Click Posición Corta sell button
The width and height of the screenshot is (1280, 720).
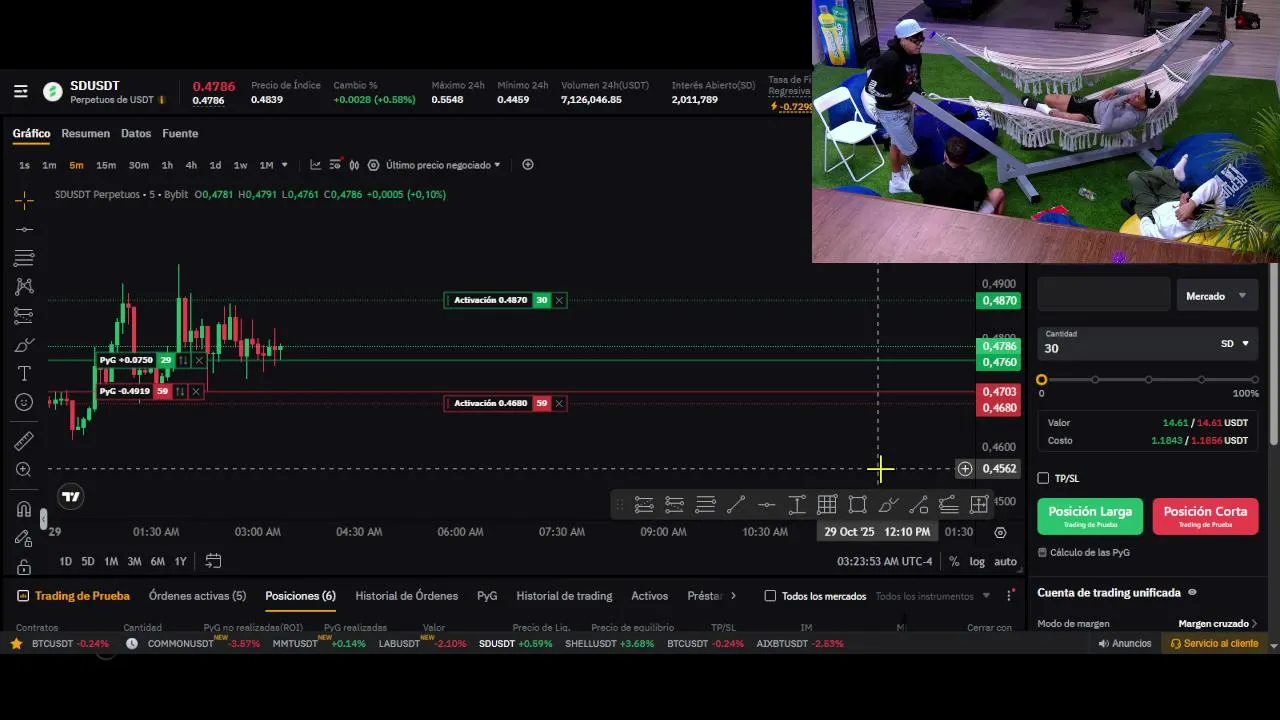(x=1205, y=516)
